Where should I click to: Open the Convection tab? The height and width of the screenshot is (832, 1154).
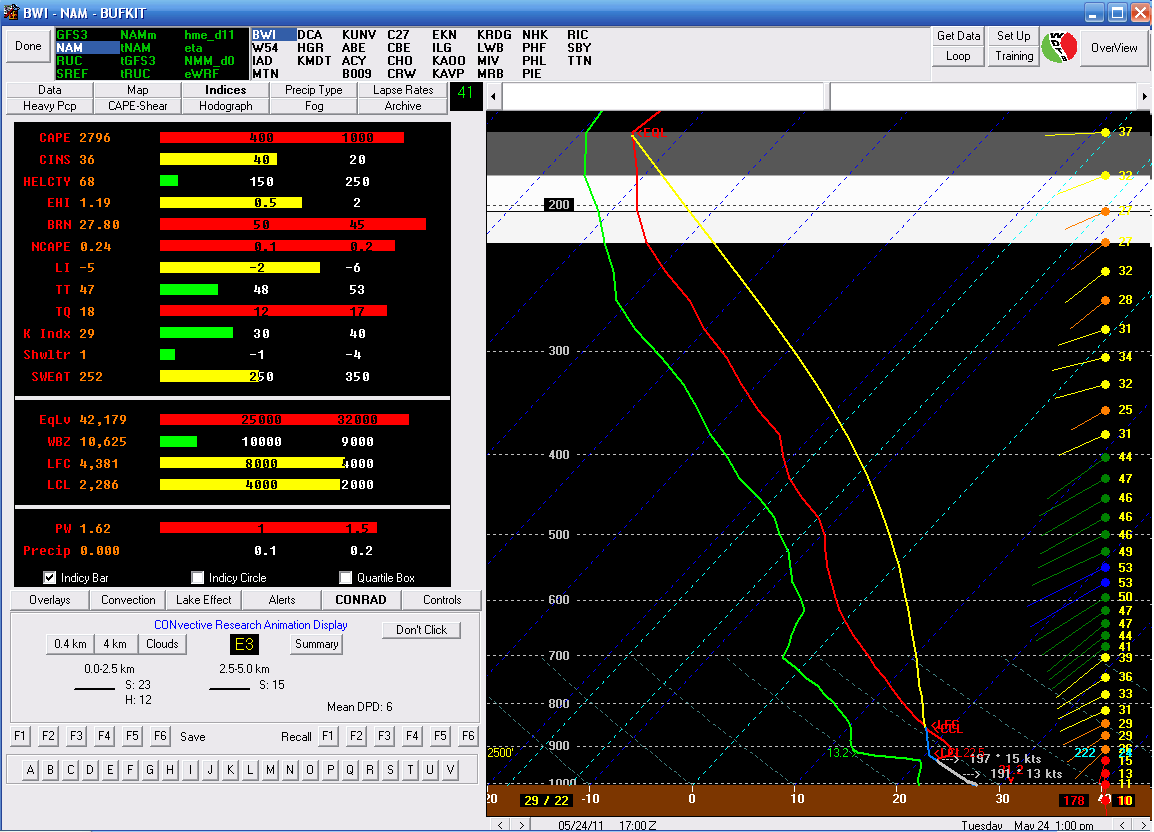click(128, 600)
